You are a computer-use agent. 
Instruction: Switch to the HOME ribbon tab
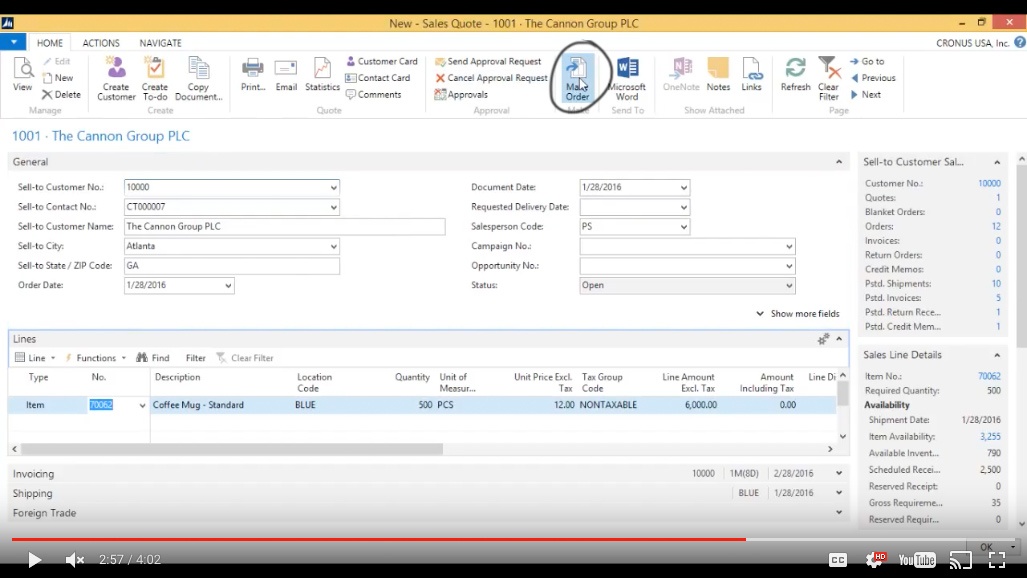pyautogui.click(x=50, y=43)
